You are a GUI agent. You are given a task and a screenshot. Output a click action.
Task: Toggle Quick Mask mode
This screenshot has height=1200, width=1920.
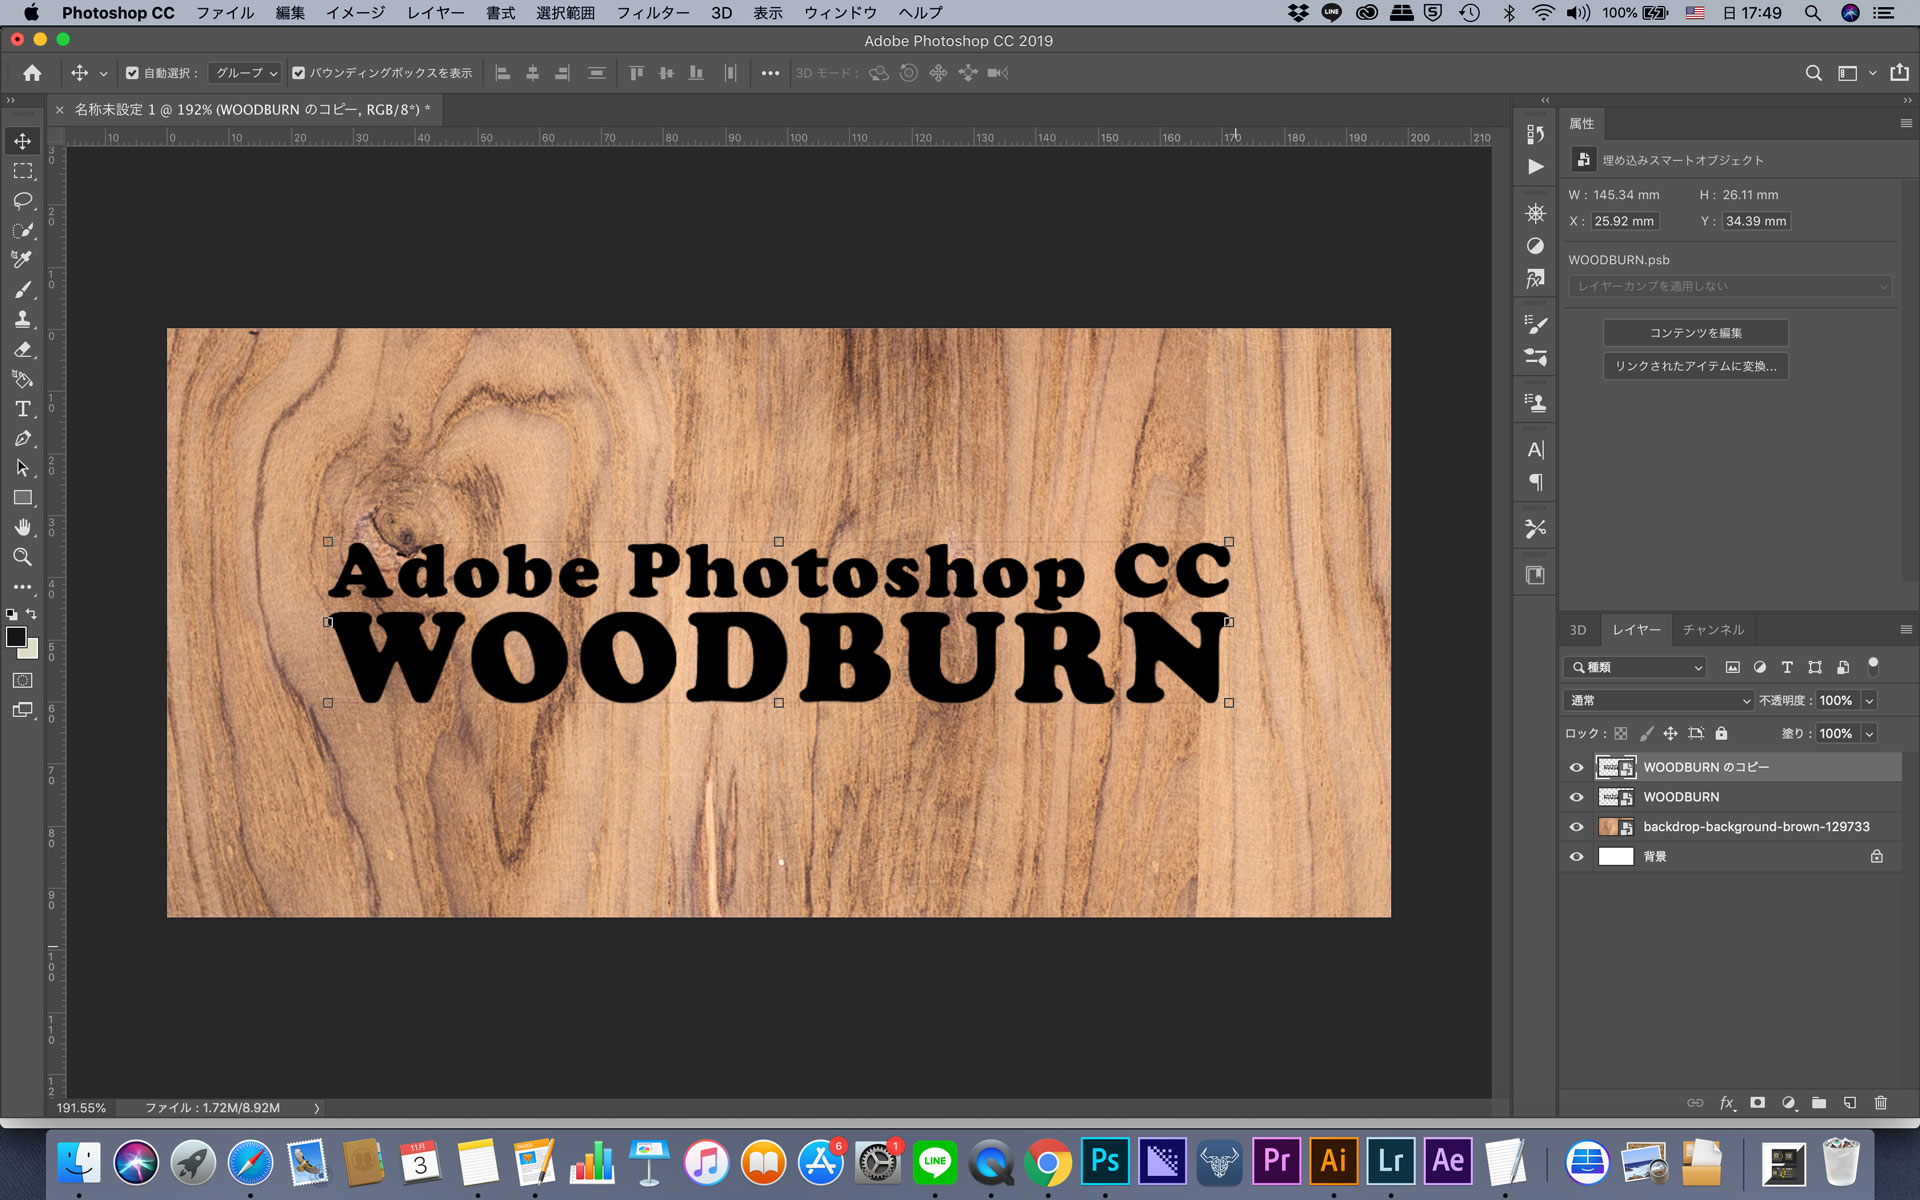click(22, 680)
